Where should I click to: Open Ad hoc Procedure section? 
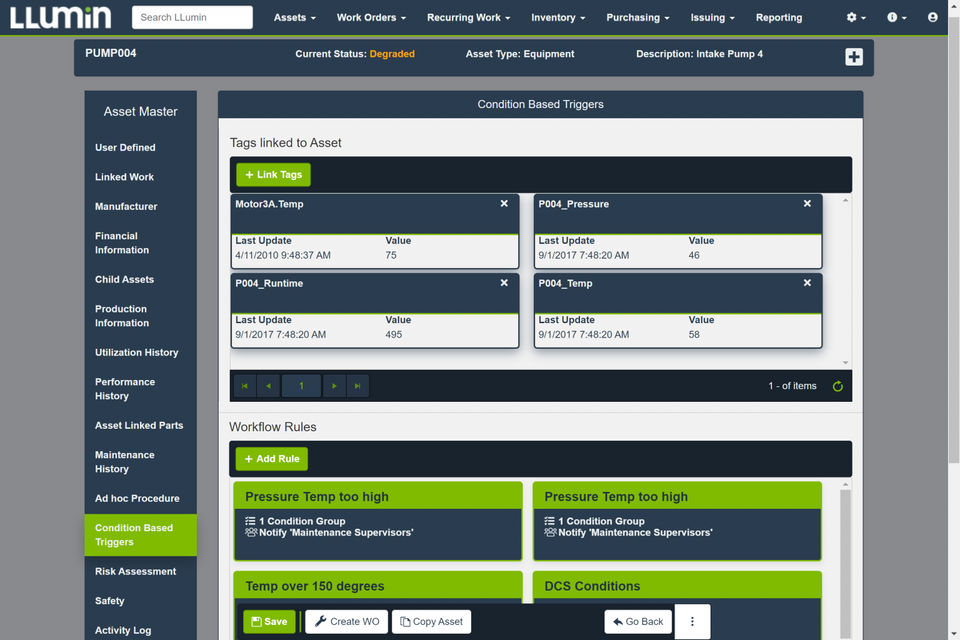tap(140, 498)
